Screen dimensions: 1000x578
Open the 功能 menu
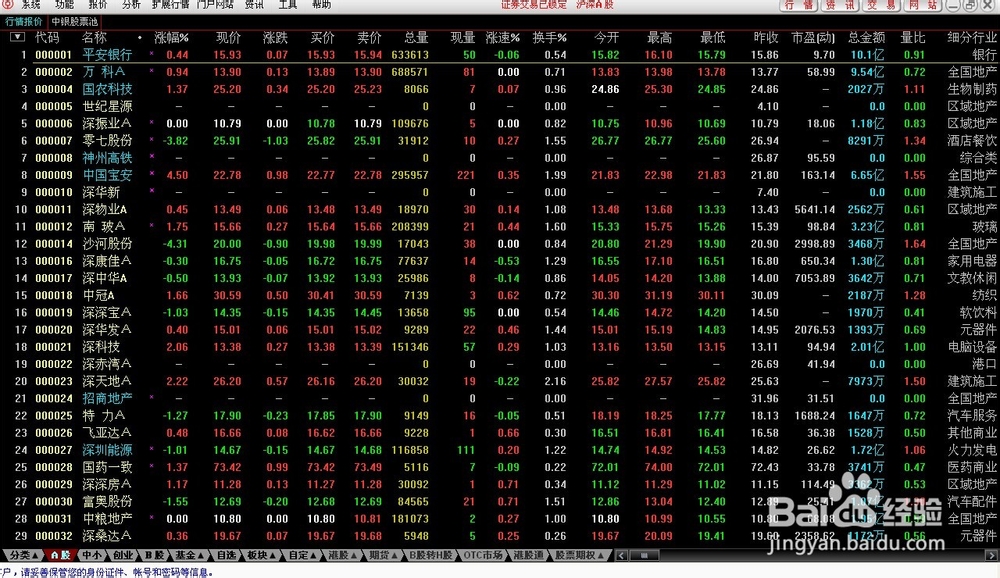[x=64, y=4]
